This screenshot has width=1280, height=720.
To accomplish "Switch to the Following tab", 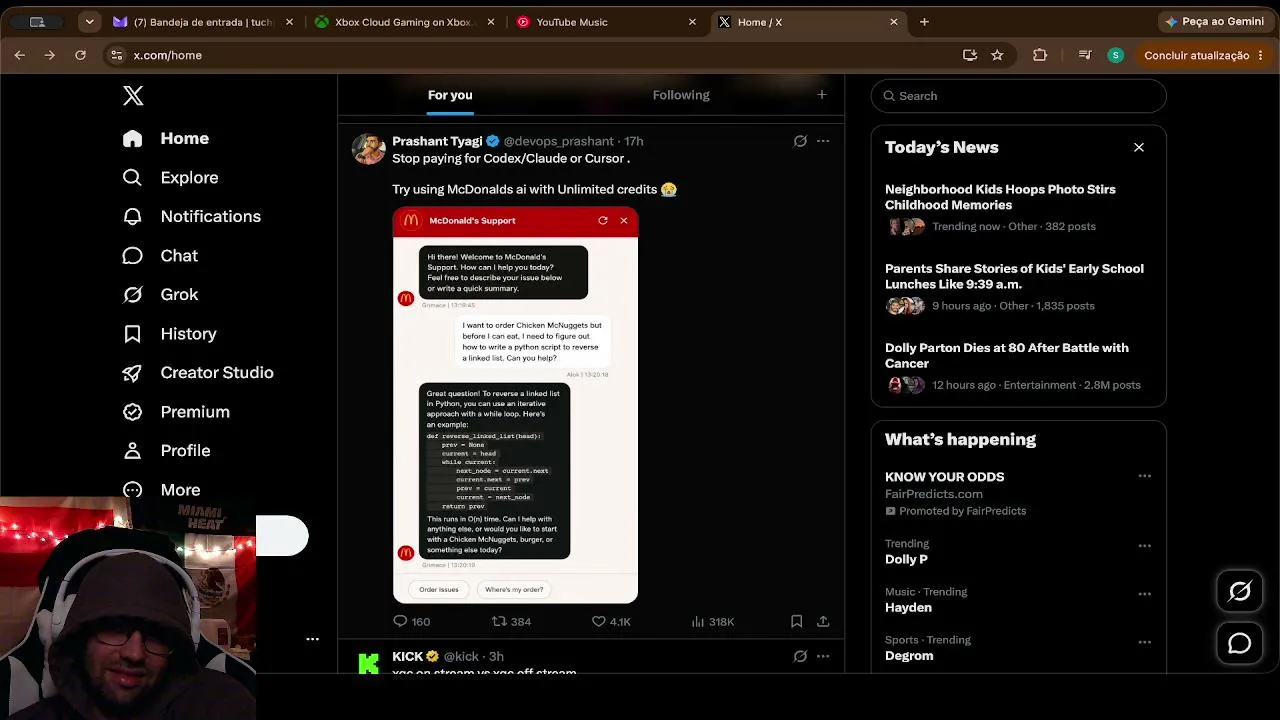I will 681,95.
